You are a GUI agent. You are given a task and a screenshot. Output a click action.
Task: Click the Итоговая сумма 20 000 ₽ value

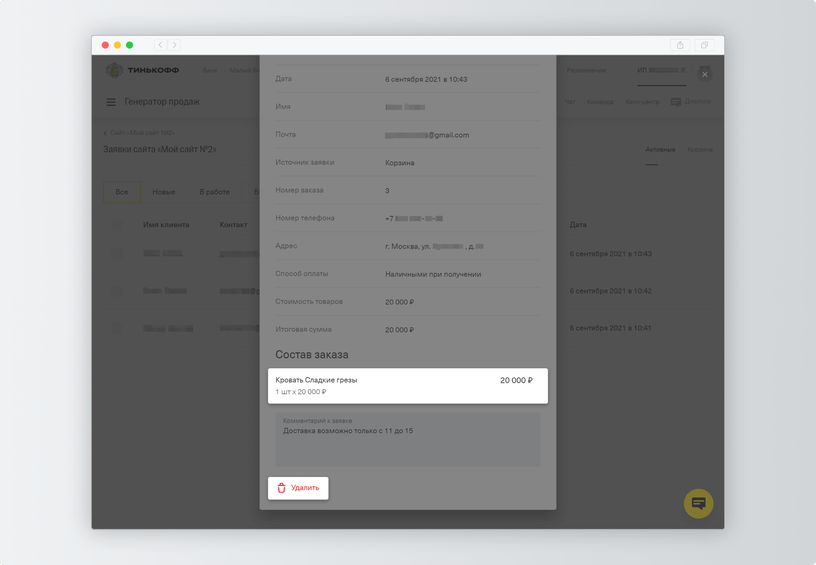click(400, 330)
